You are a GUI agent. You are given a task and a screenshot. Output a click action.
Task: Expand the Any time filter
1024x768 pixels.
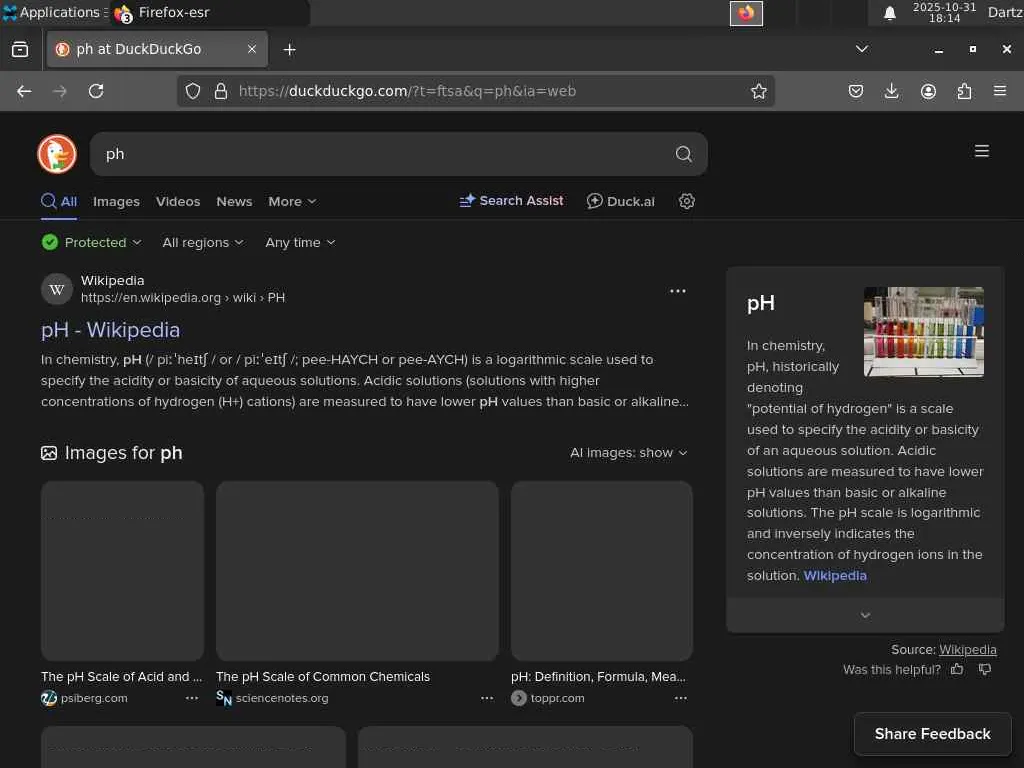300,242
